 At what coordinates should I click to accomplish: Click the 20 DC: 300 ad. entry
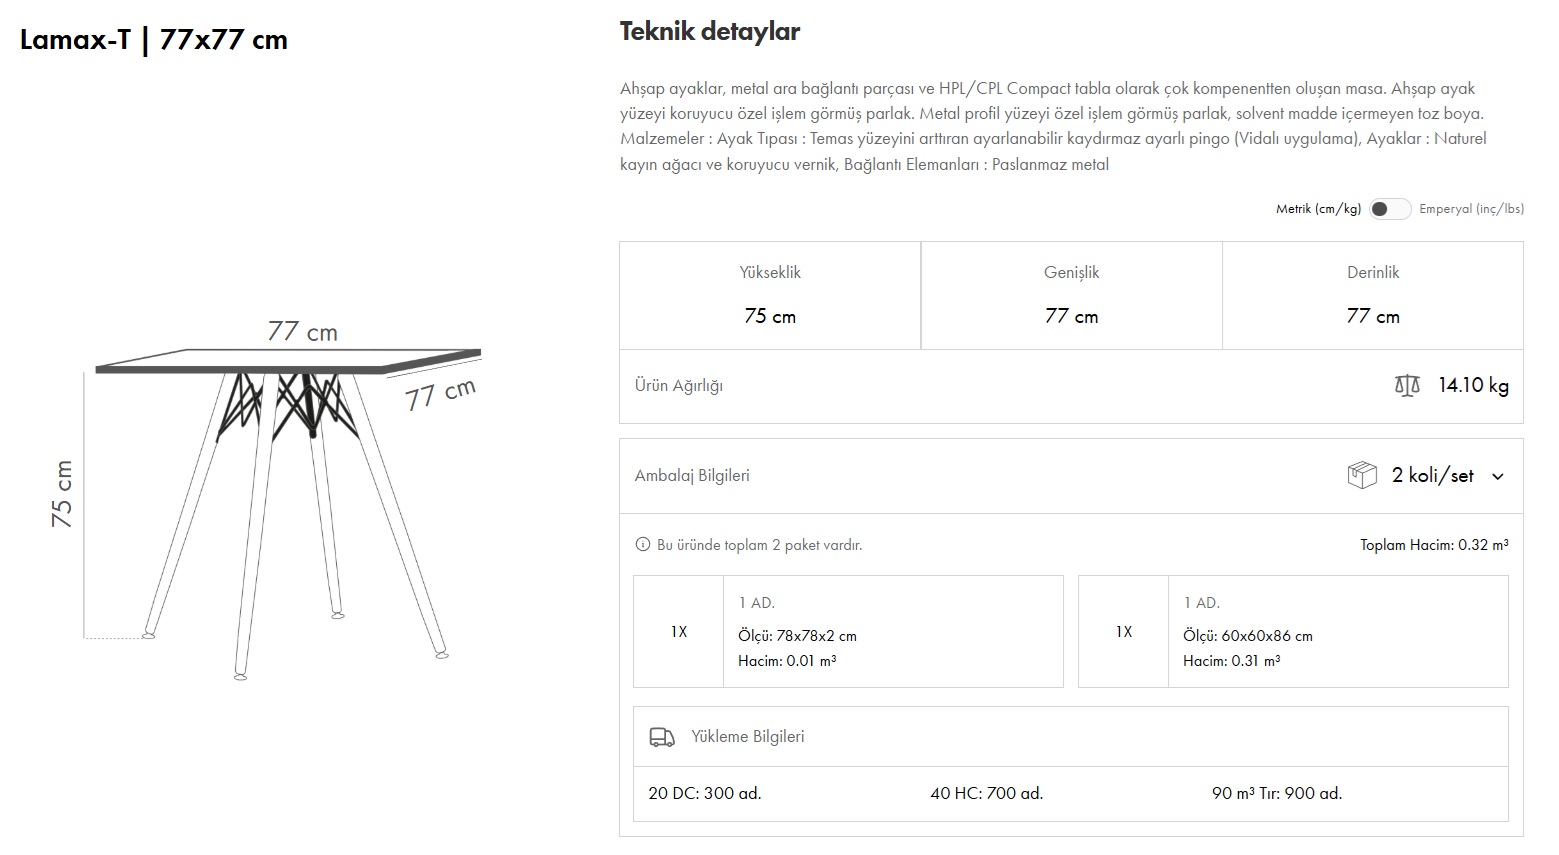click(705, 793)
